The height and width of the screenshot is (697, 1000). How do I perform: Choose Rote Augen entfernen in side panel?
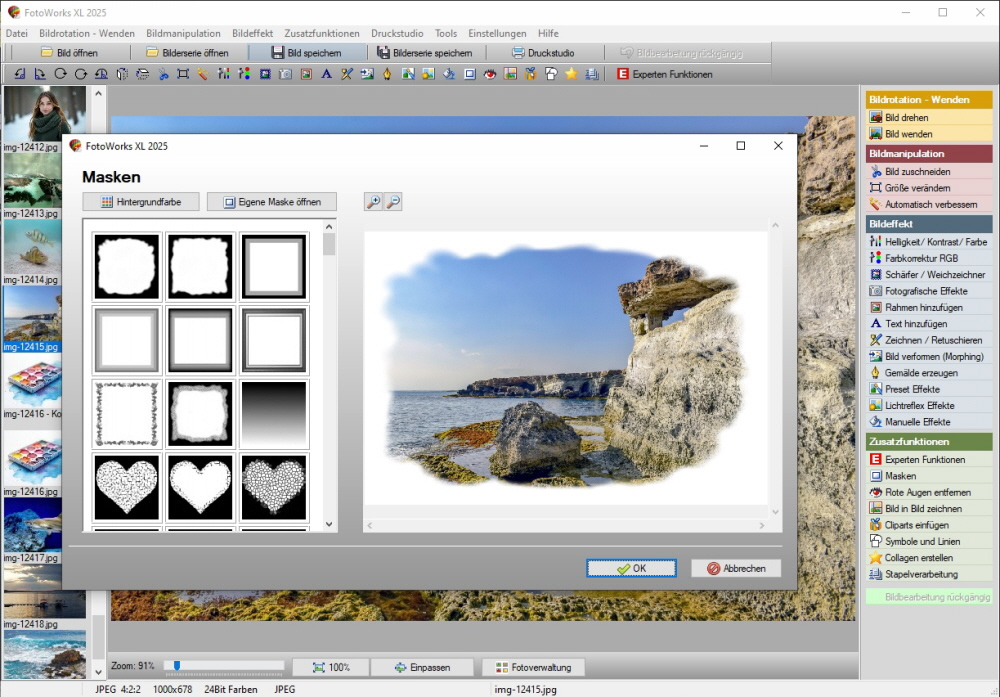click(927, 492)
